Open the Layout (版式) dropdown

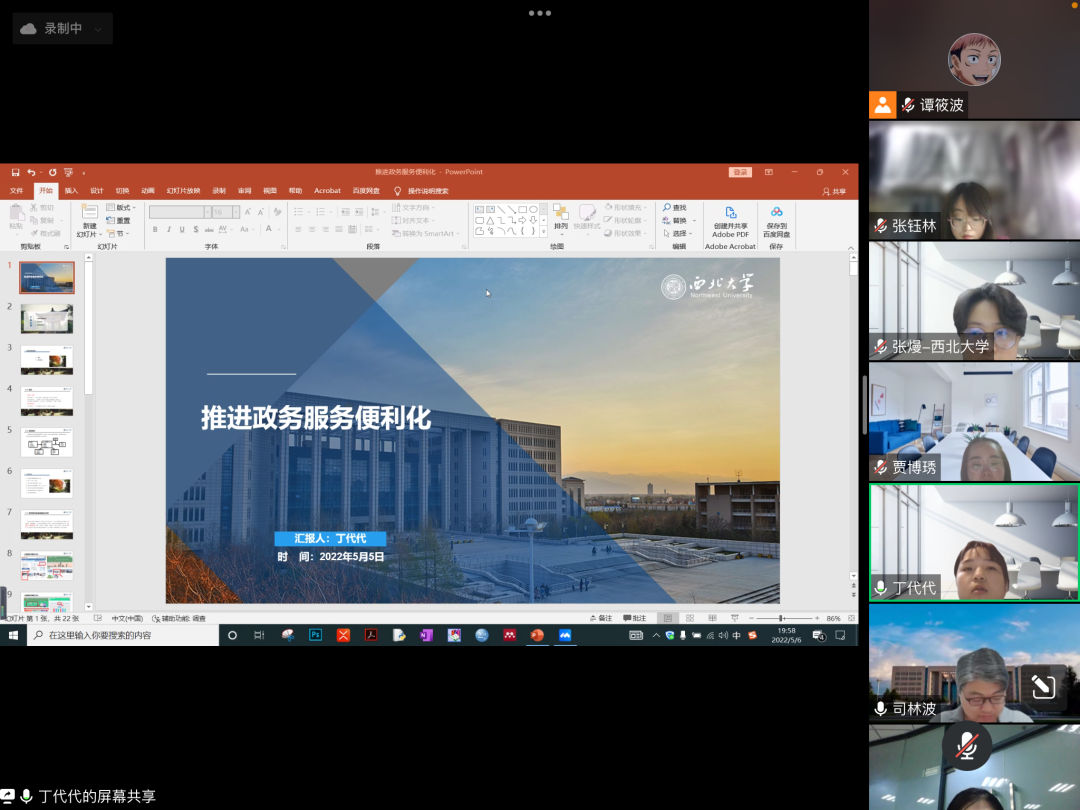point(122,207)
